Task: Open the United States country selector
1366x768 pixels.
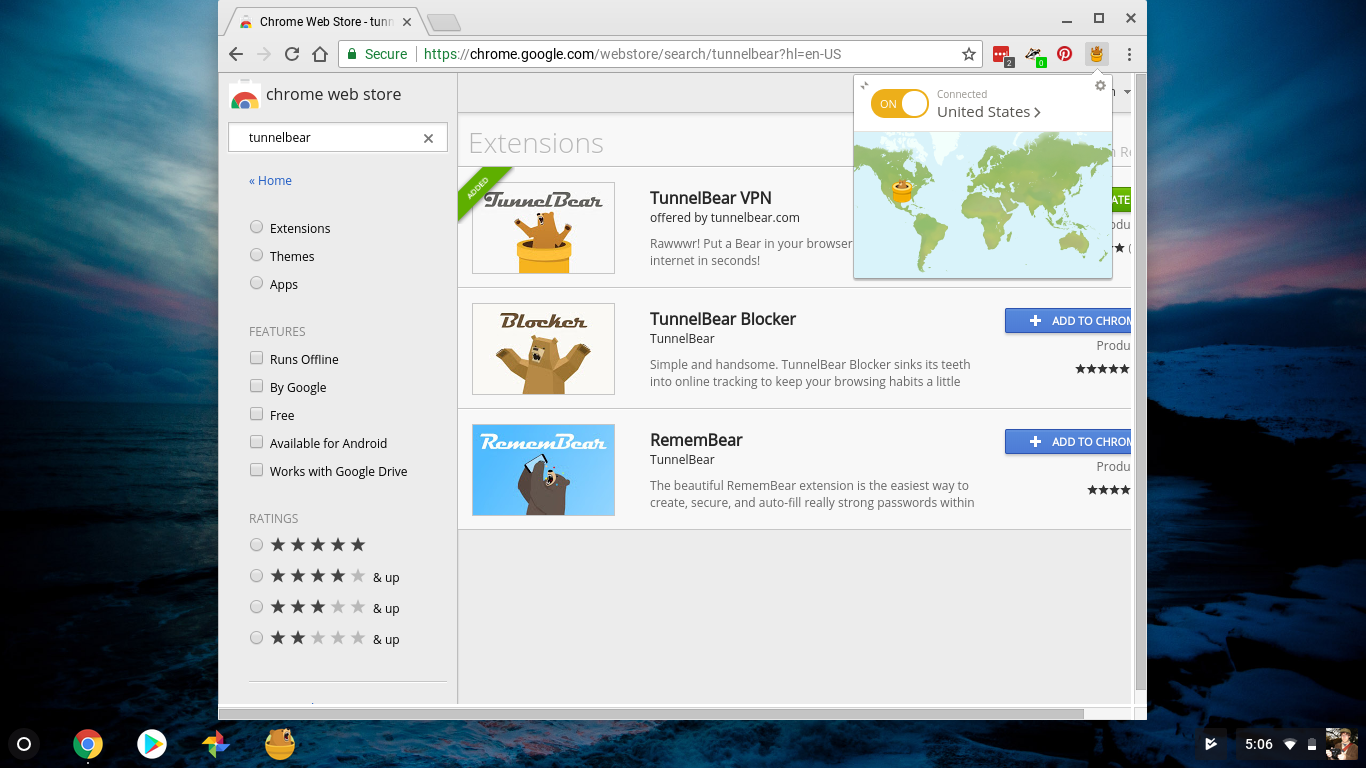Action: 989,112
